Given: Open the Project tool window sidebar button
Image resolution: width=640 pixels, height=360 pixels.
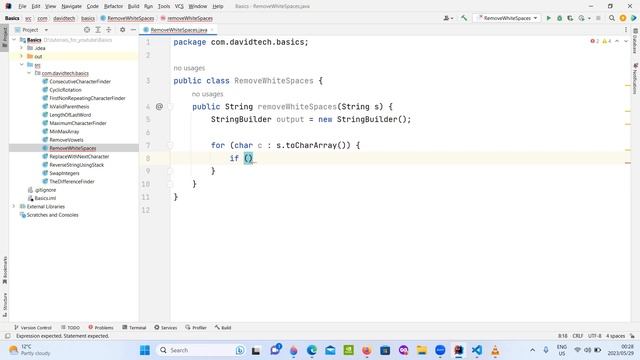Looking at the screenshot, I should coord(4,37).
